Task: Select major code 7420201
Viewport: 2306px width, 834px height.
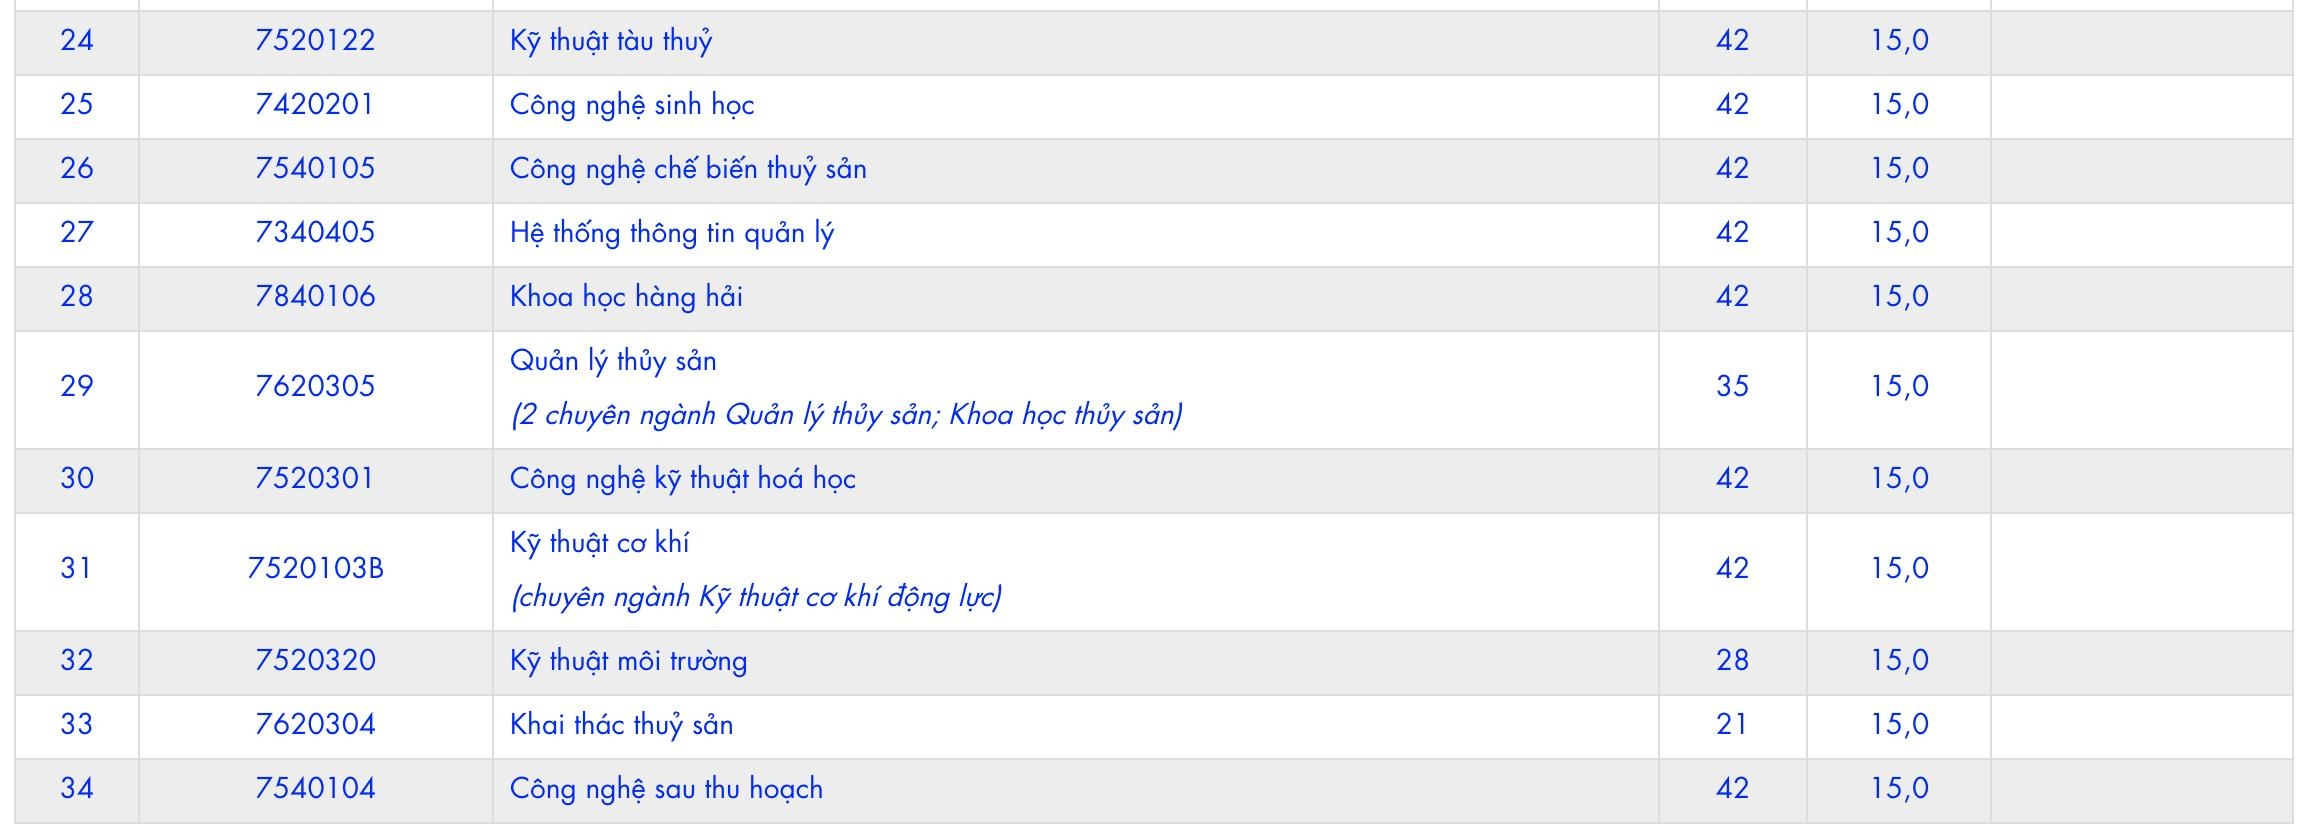Action: (314, 105)
